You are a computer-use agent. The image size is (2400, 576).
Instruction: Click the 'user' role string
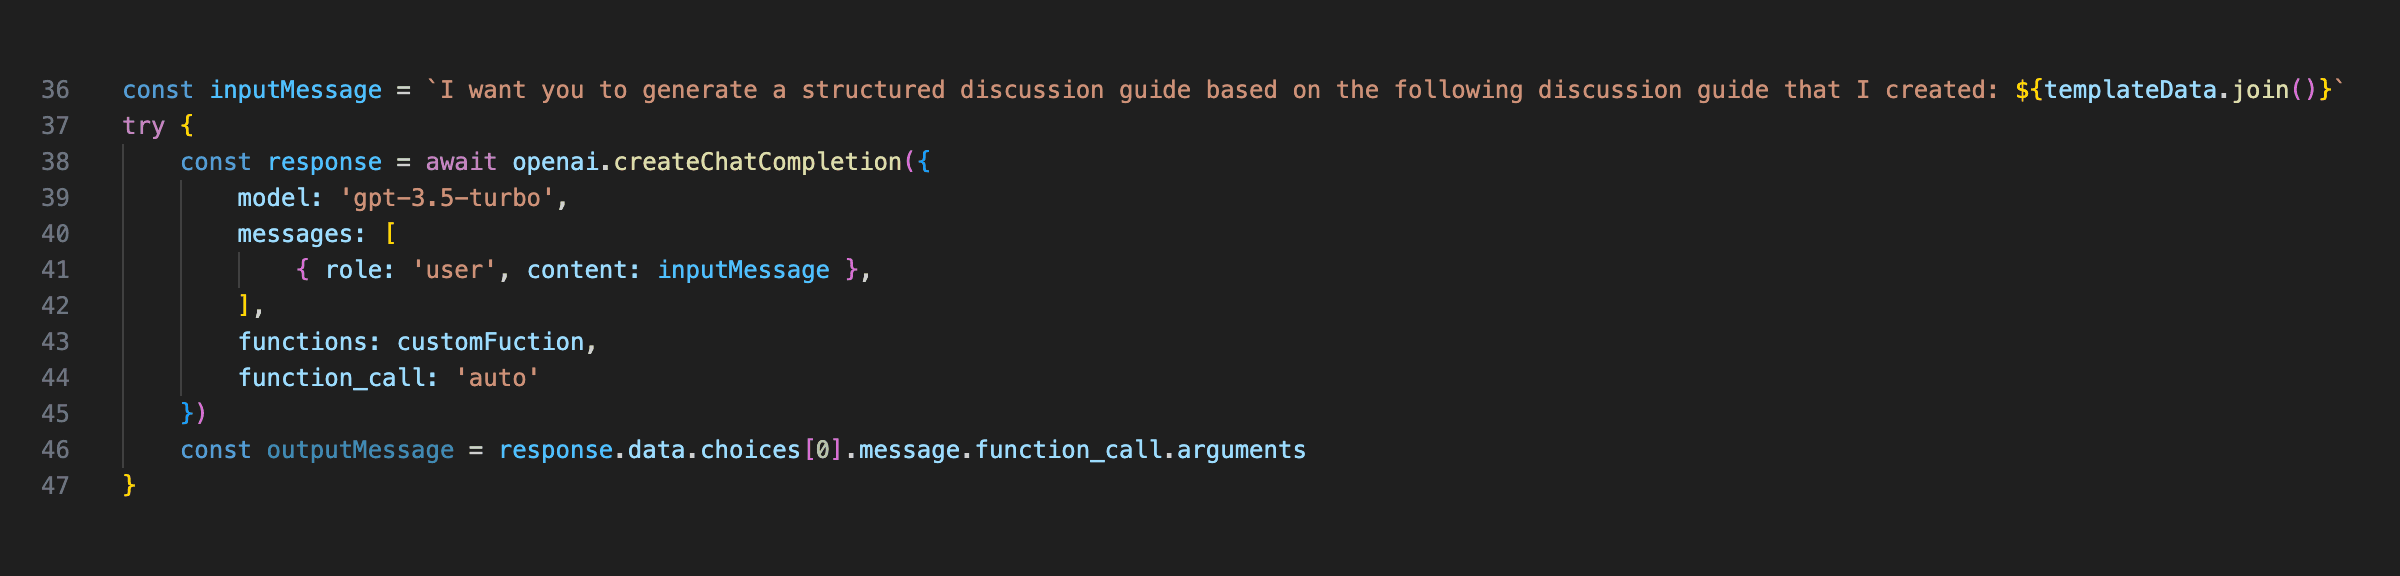coord(454,270)
